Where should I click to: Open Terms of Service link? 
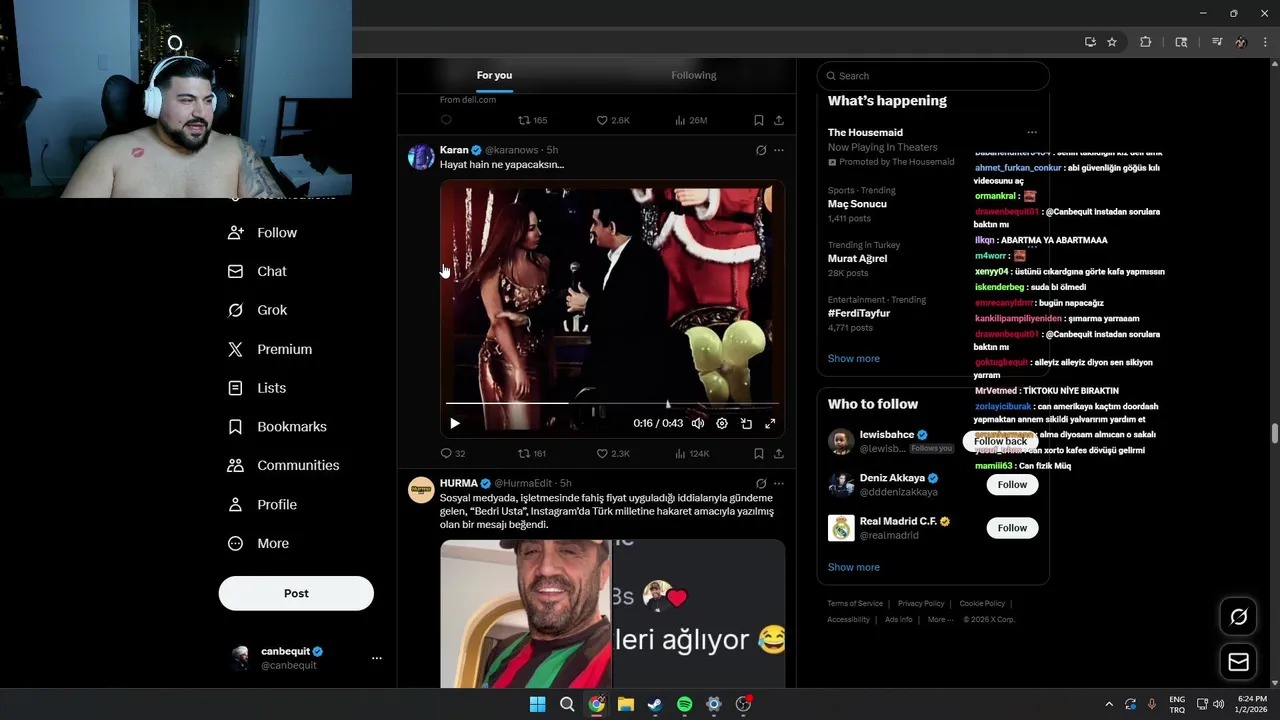[x=855, y=603]
